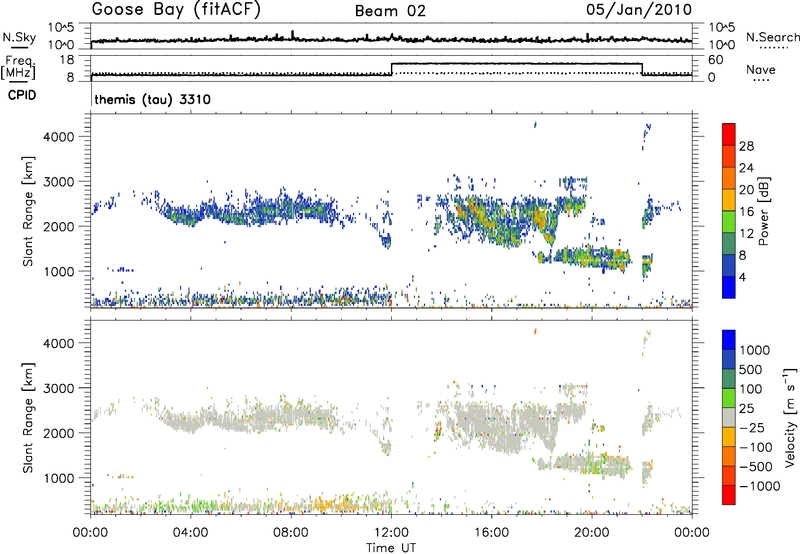Click the 'Goose Bay (fitACF)' title text
The image size is (800, 554).
[x=176, y=10]
